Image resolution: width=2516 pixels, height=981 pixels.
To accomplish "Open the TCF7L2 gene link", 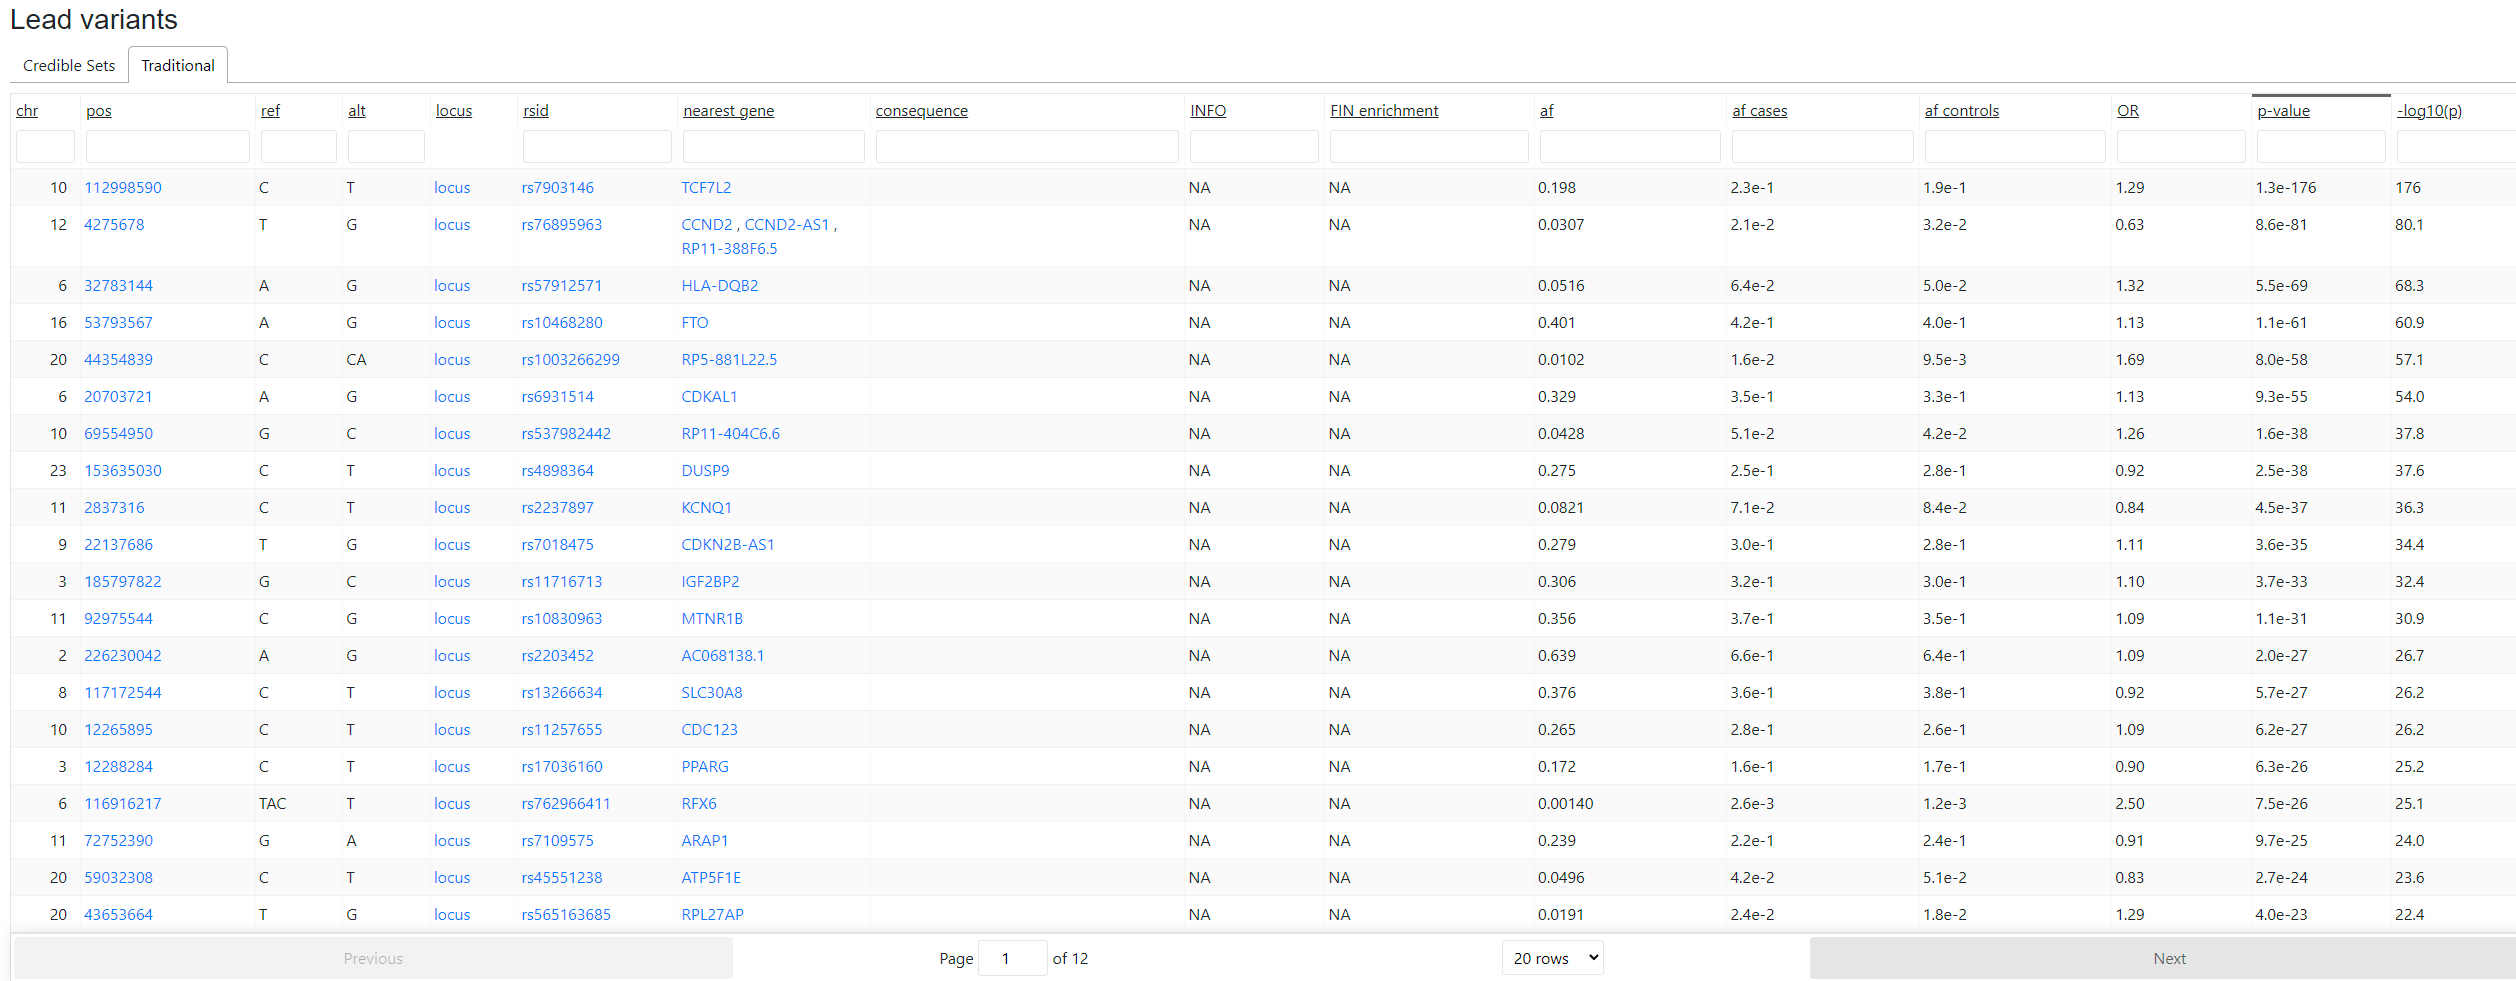I will [x=706, y=188].
